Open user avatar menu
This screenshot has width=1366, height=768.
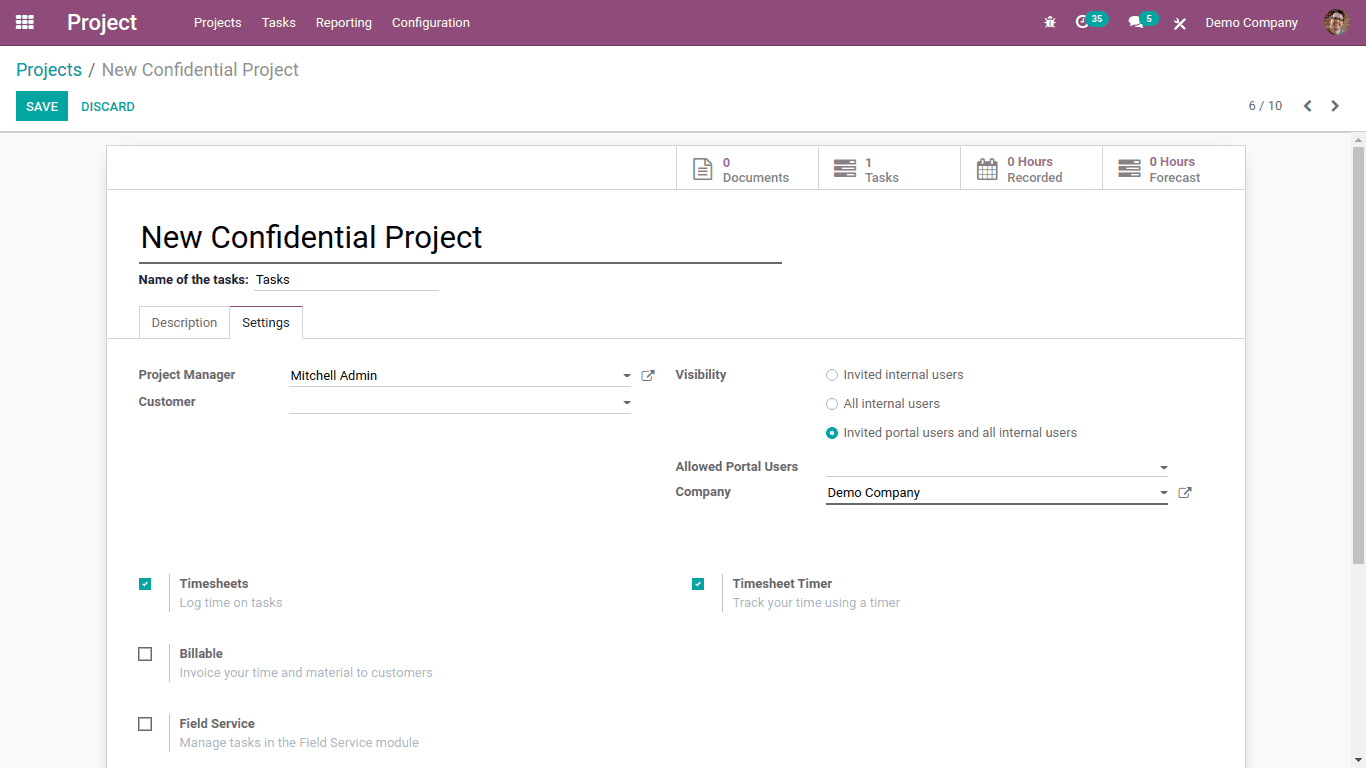click(x=1336, y=22)
